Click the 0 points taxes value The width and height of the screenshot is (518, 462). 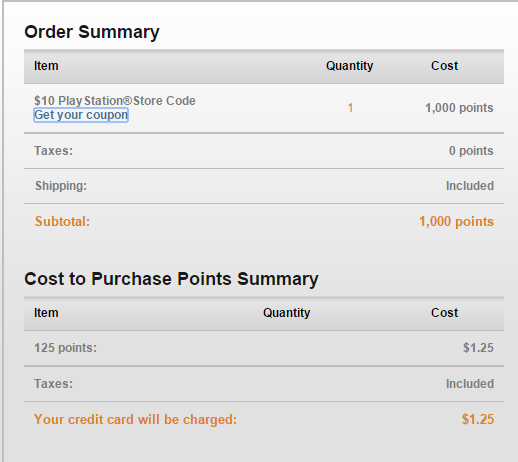[471, 151]
